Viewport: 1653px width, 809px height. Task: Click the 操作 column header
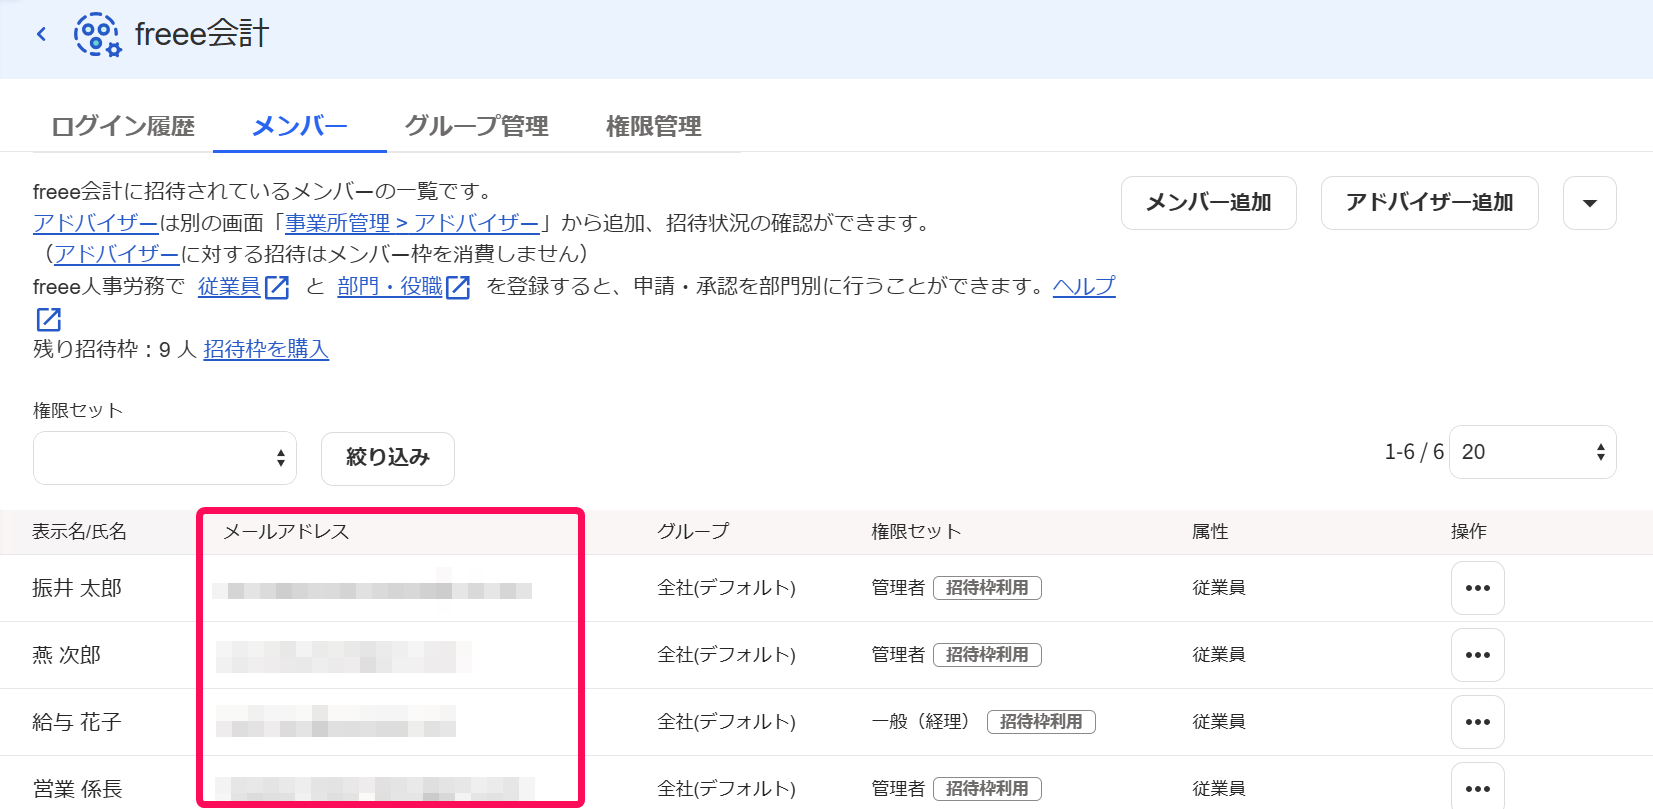(x=1469, y=532)
